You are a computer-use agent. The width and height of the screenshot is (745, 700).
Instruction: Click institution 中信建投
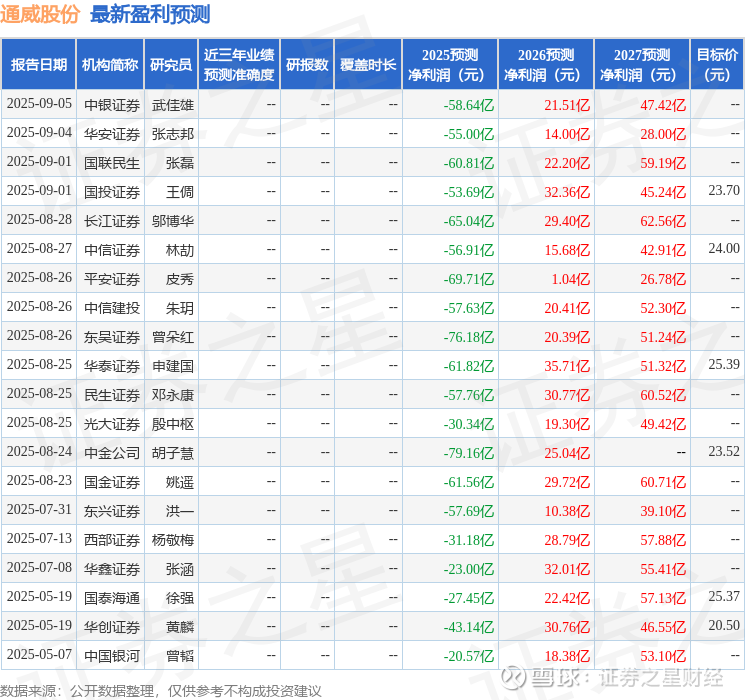click(x=112, y=308)
